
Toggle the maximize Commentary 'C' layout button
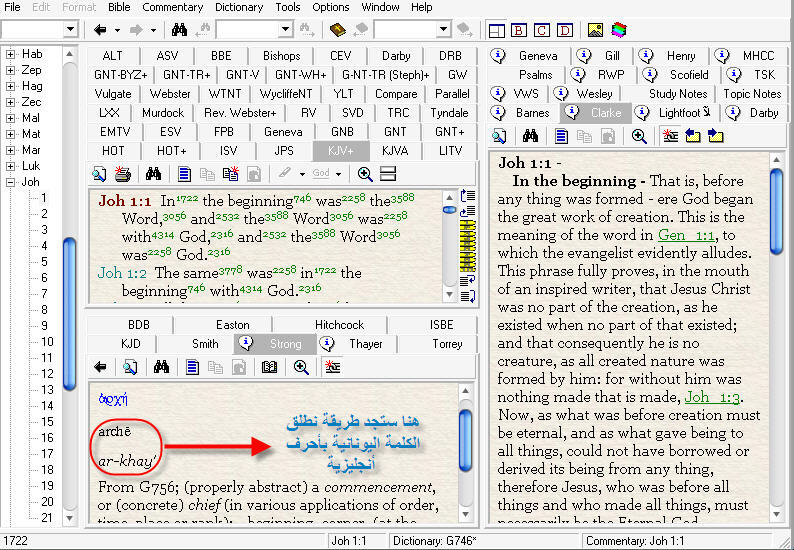tap(542, 30)
